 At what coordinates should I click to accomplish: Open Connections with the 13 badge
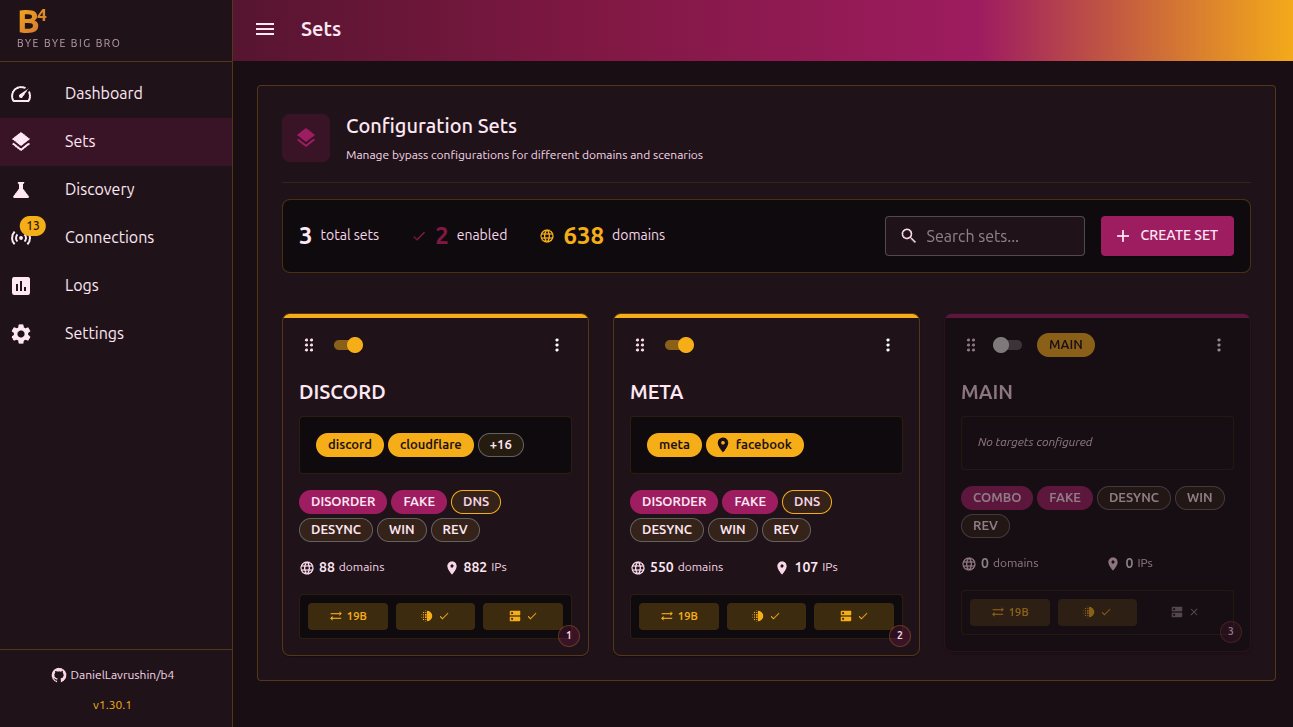click(21, 237)
